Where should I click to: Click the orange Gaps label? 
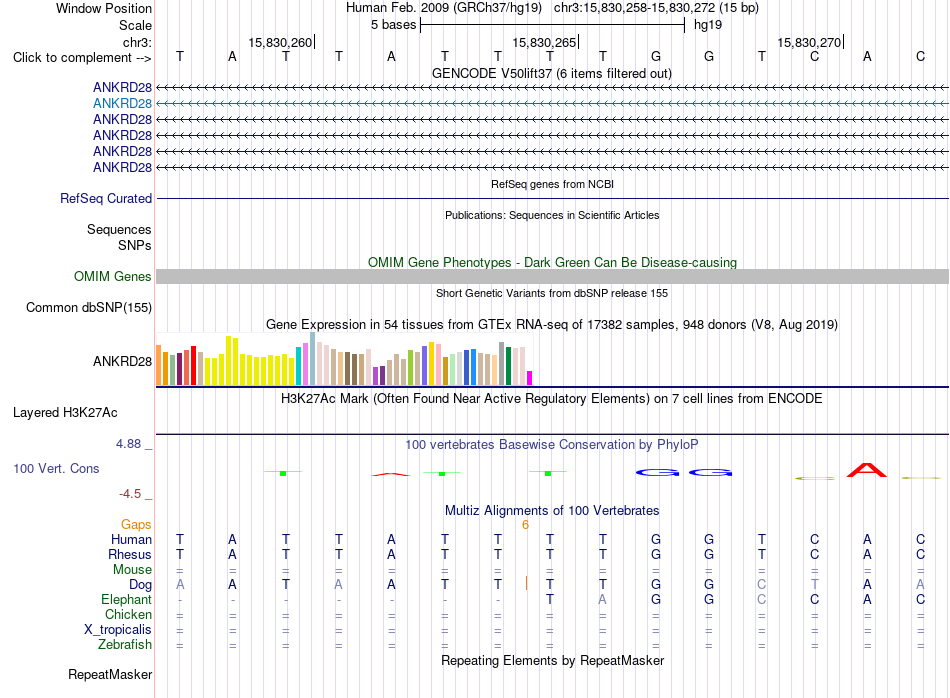click(x=136, y=525)
